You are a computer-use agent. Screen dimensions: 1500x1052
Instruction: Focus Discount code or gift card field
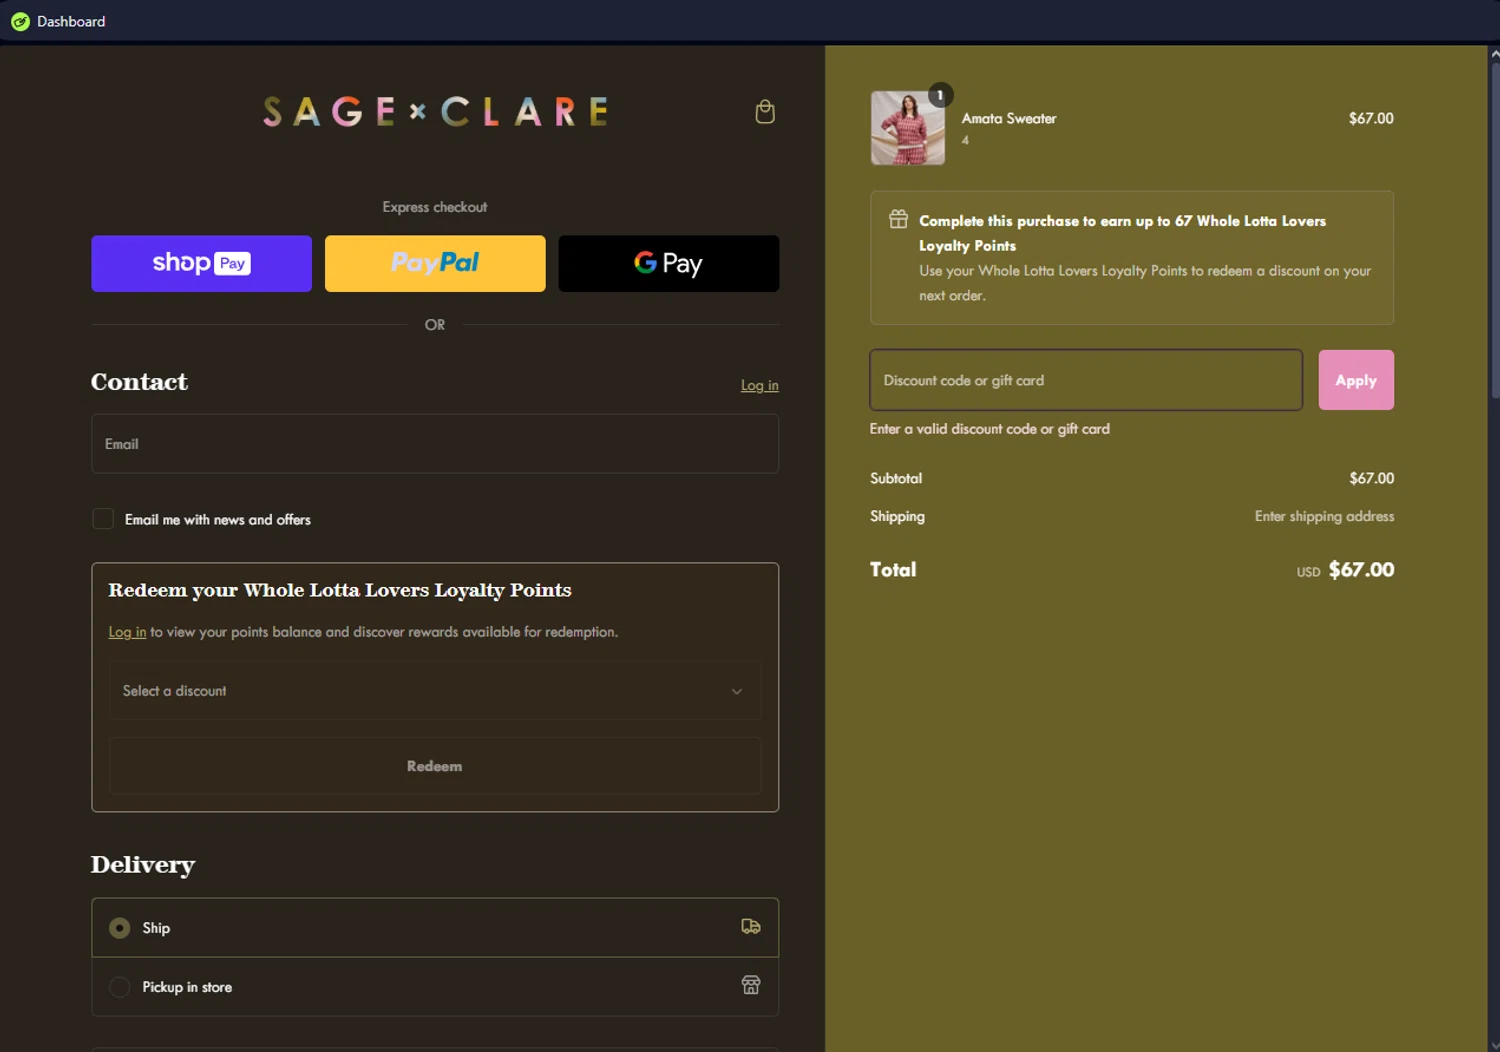point(1086,380)
